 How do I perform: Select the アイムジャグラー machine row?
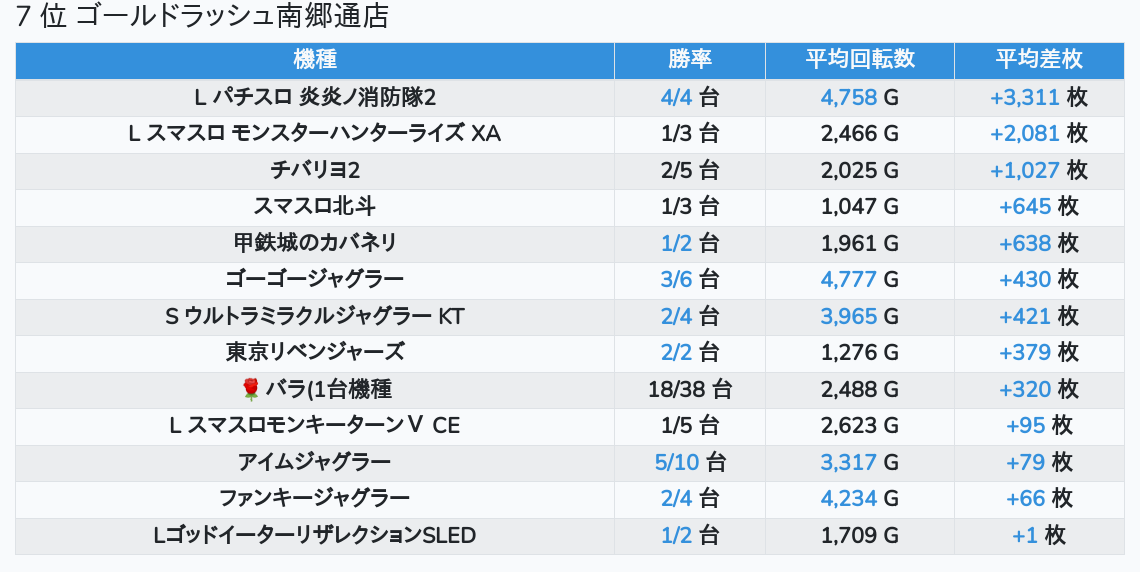[x=315, y=462]
